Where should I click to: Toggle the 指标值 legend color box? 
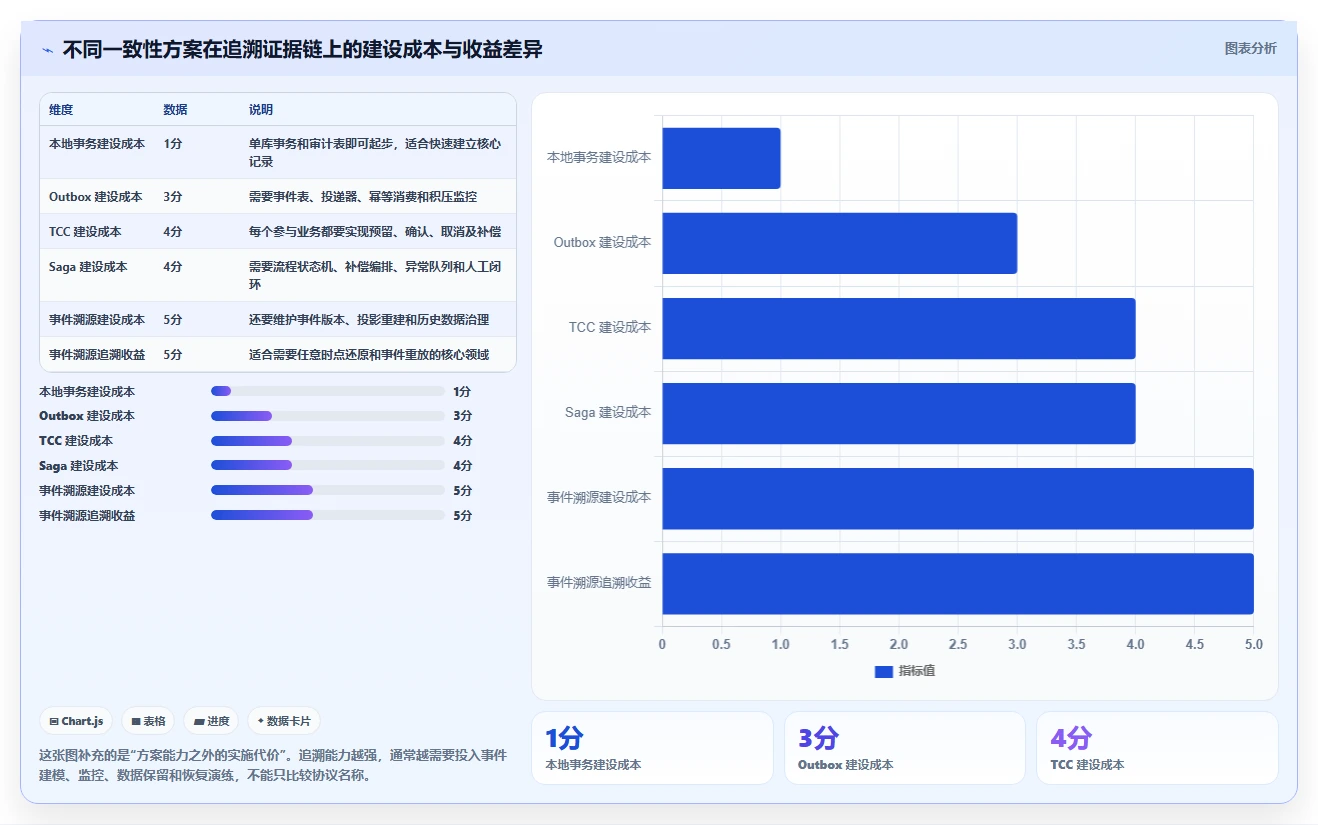tap(883, 672)
